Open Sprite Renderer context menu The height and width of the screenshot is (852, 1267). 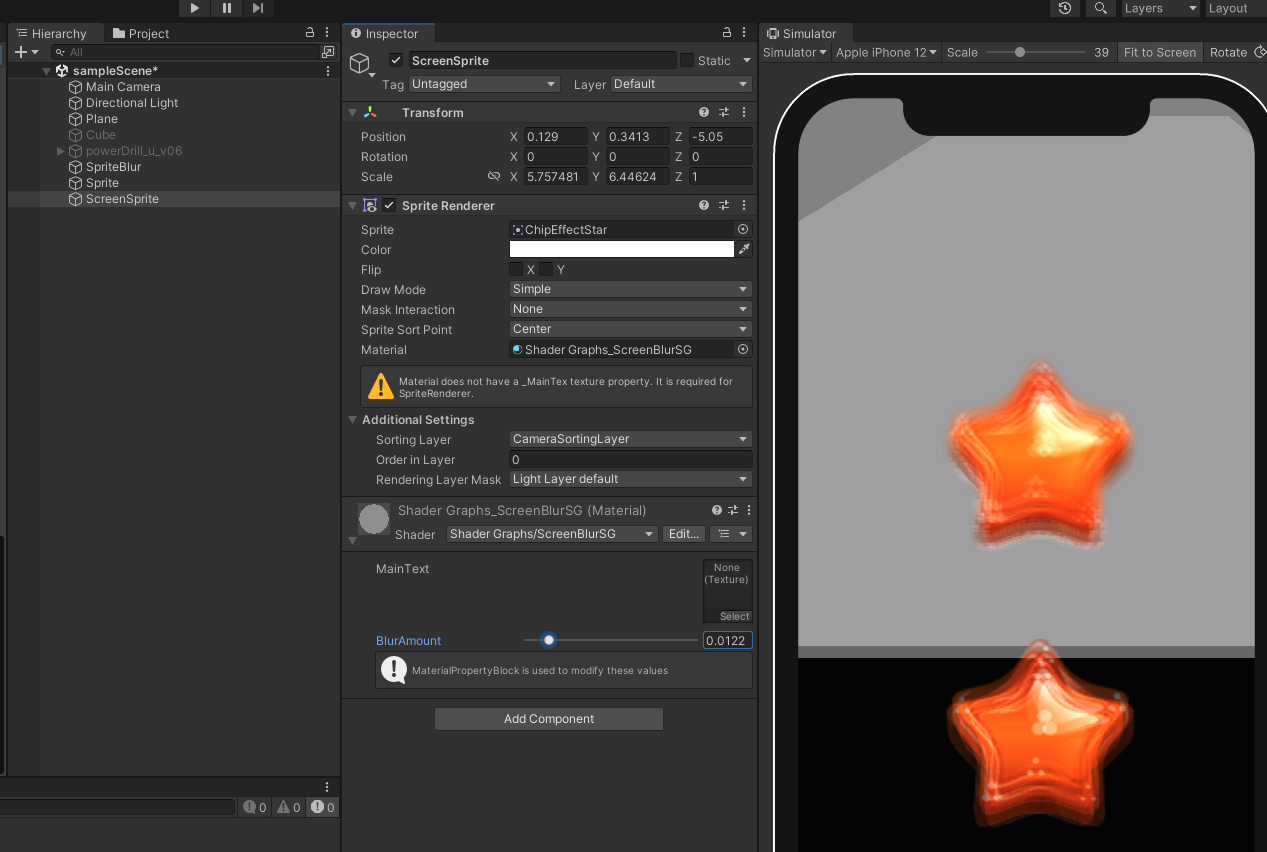[x=745, y=205]
